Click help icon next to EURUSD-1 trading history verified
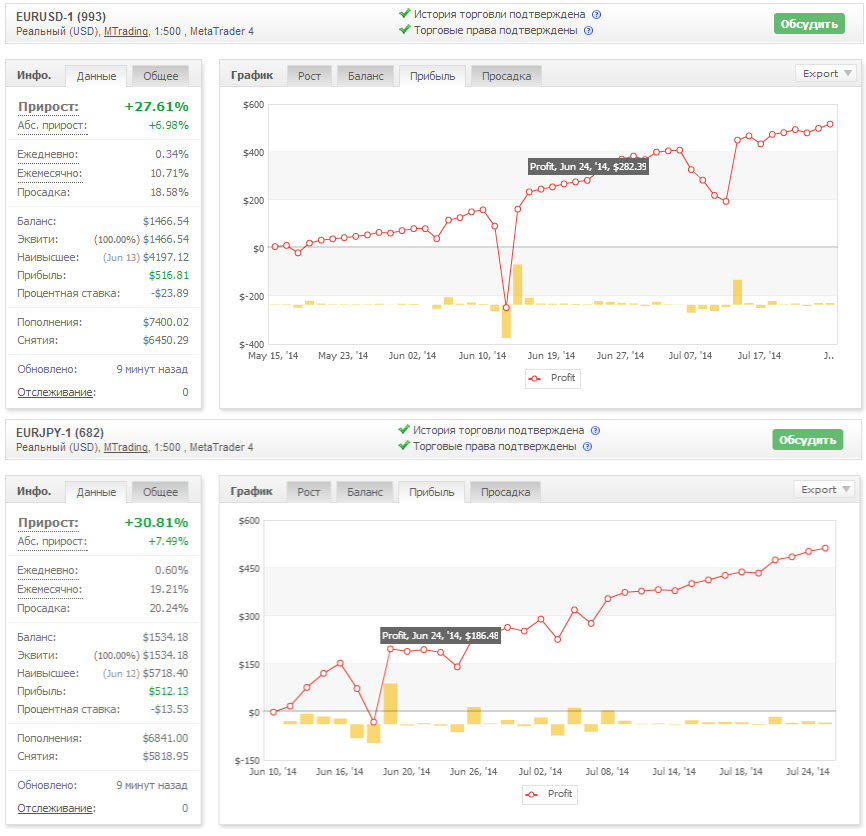Image resolution: width=866 pixels, height=836 pixels. pyautogui.click(x=596, y=15)
